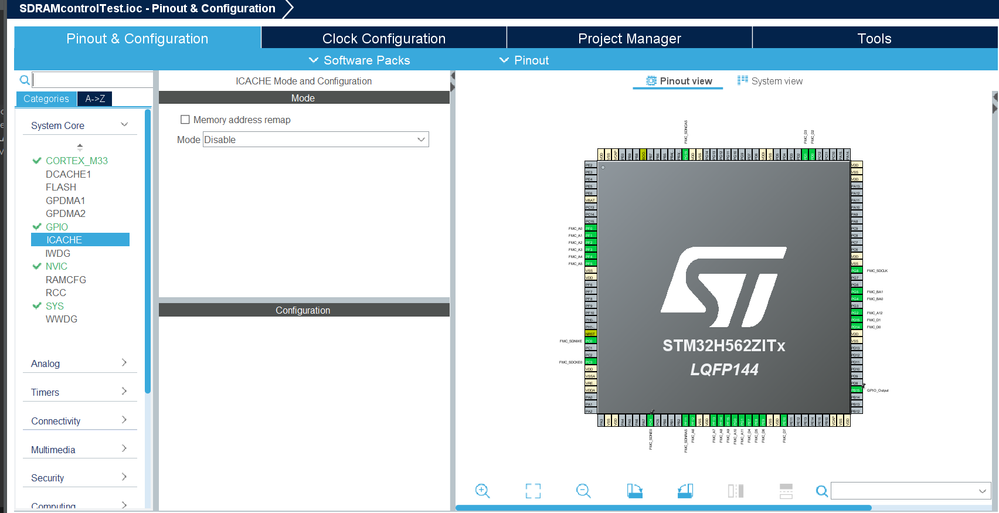
Task: Expand the Connectivity category
Action: pyautogui.click(x=124, y=420)
